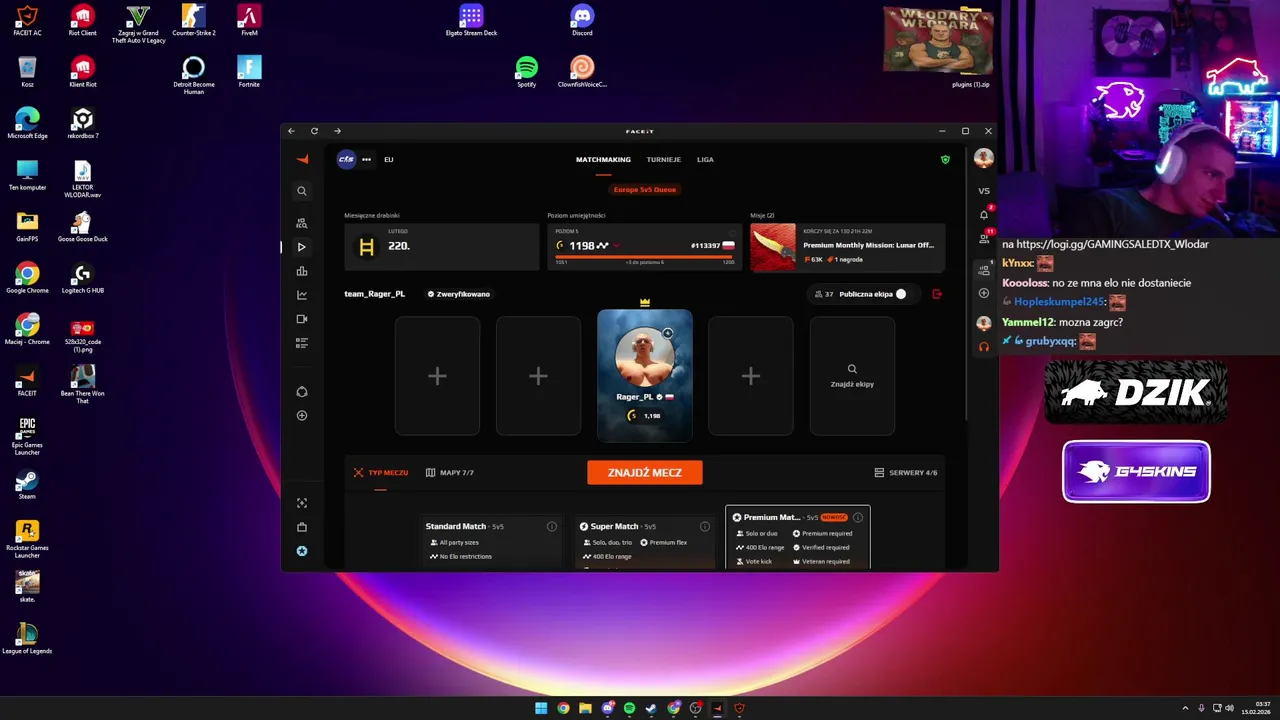Open the search icon in FACEIT sidebar

click(x=302, y=191)
